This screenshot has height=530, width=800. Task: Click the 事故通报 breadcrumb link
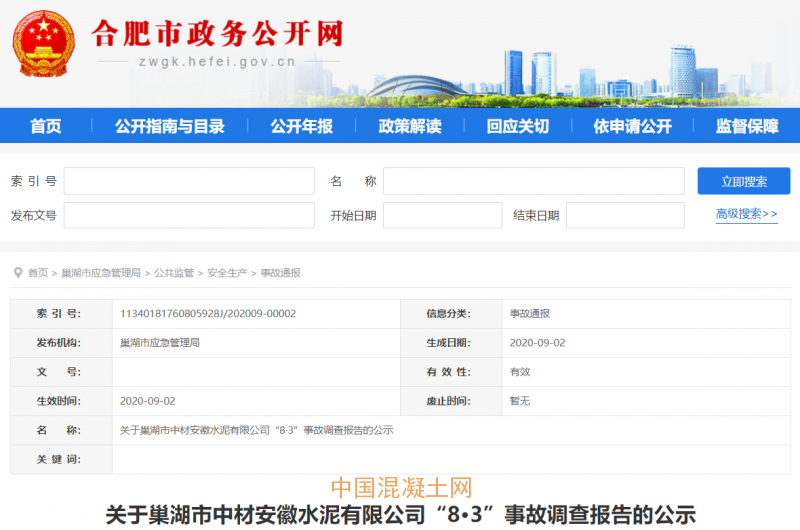point(281,273)
